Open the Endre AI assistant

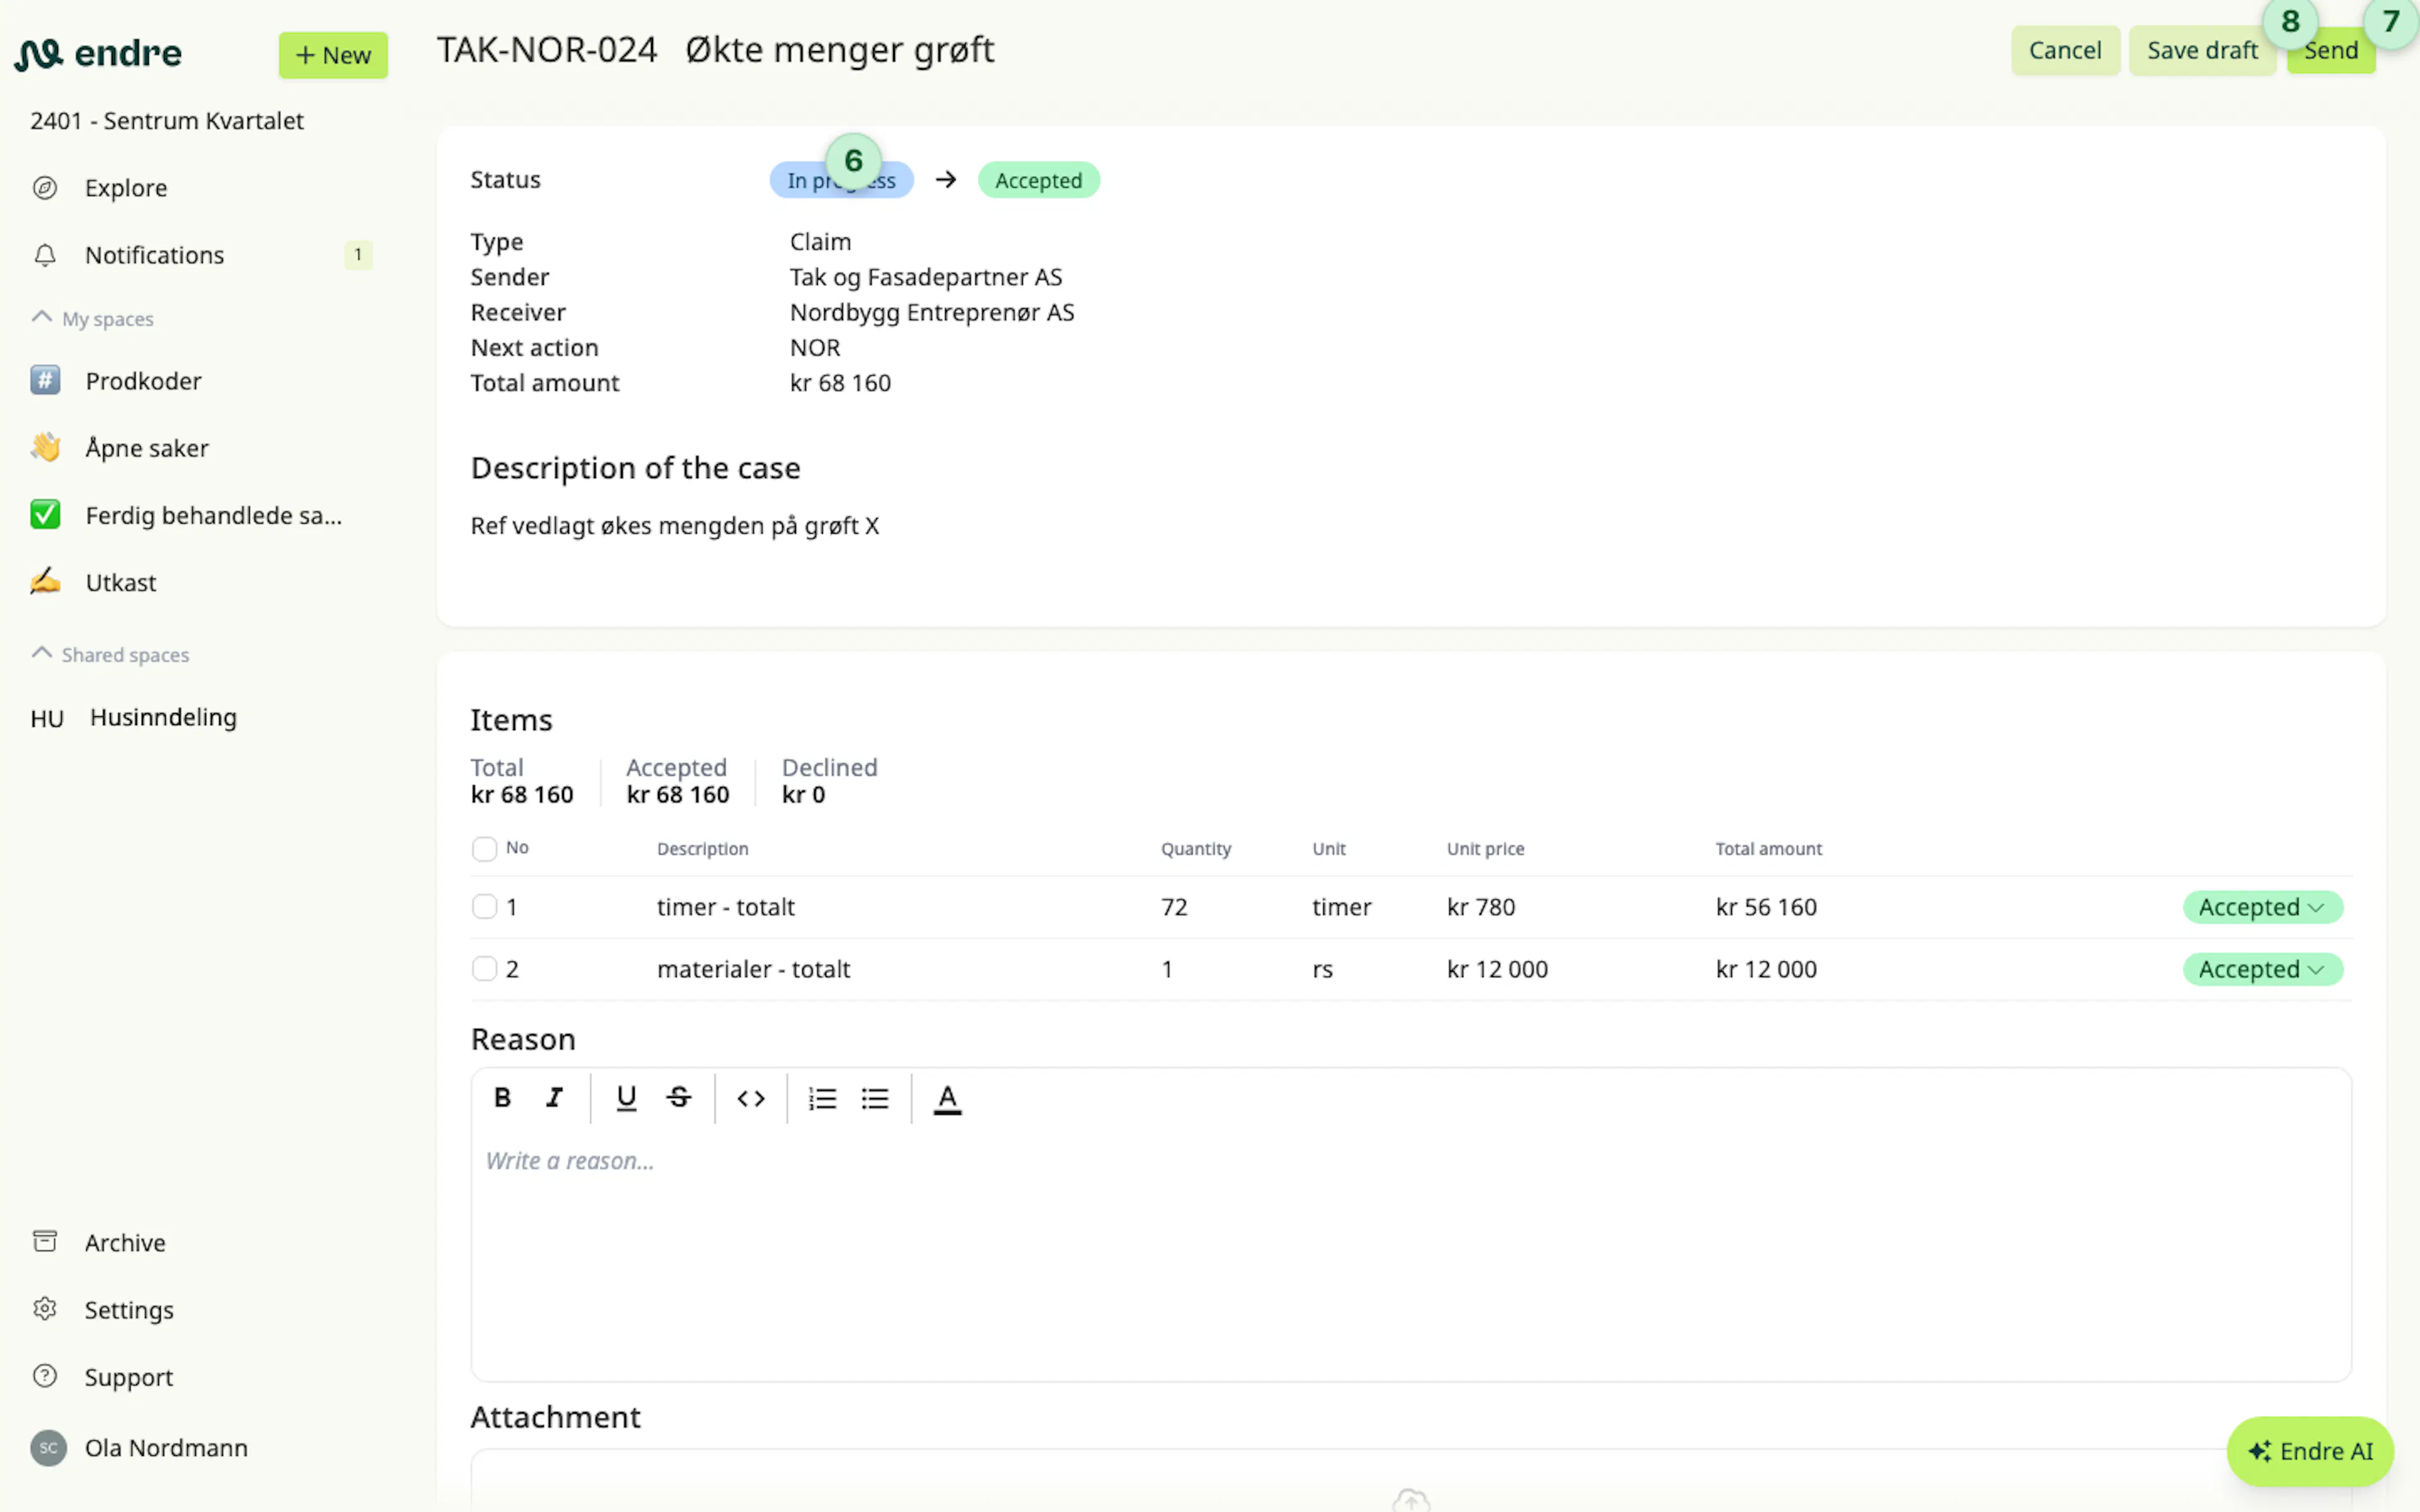pyautogui.click(x=2310, y=1451)
